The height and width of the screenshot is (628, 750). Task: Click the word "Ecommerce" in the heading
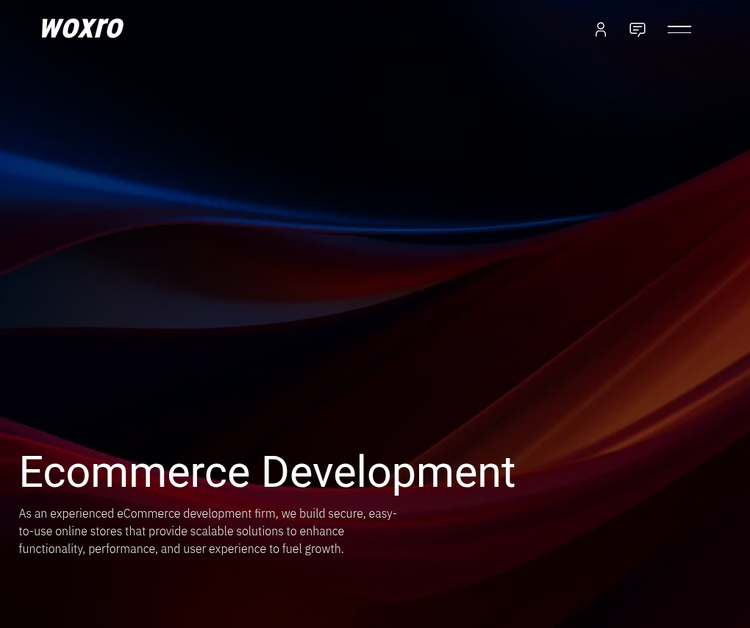pyautogui.click(x=134, y=472)
